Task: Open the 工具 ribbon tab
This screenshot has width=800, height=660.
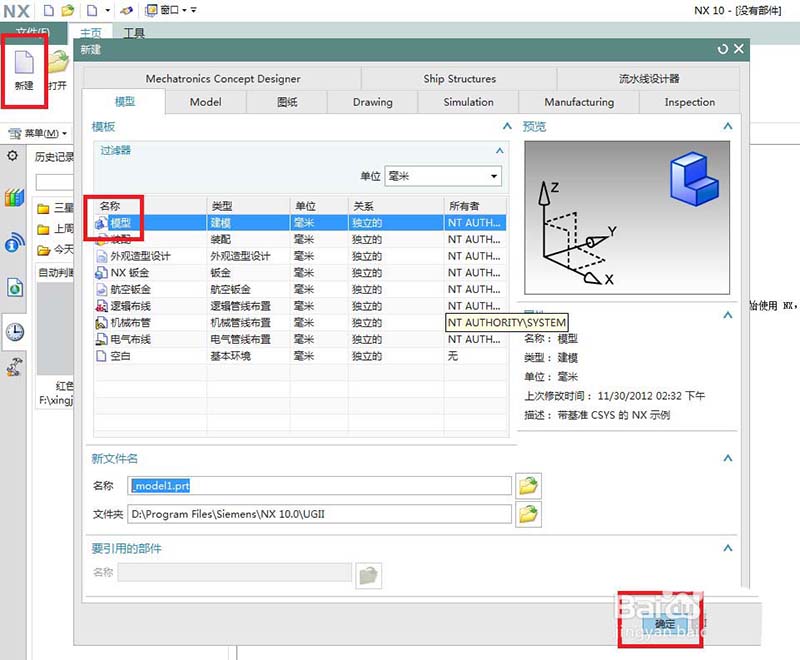Action: pos(134,33)
